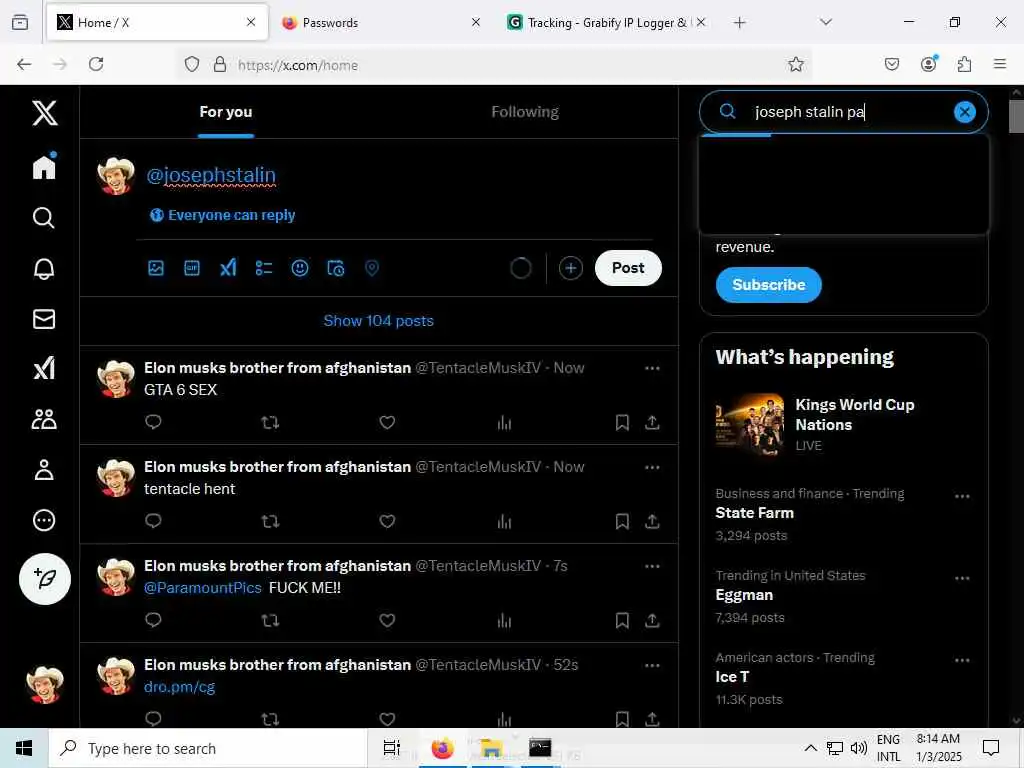
Task: Bookmark the @ParamountPics reply post
Action: coord(622,620)
